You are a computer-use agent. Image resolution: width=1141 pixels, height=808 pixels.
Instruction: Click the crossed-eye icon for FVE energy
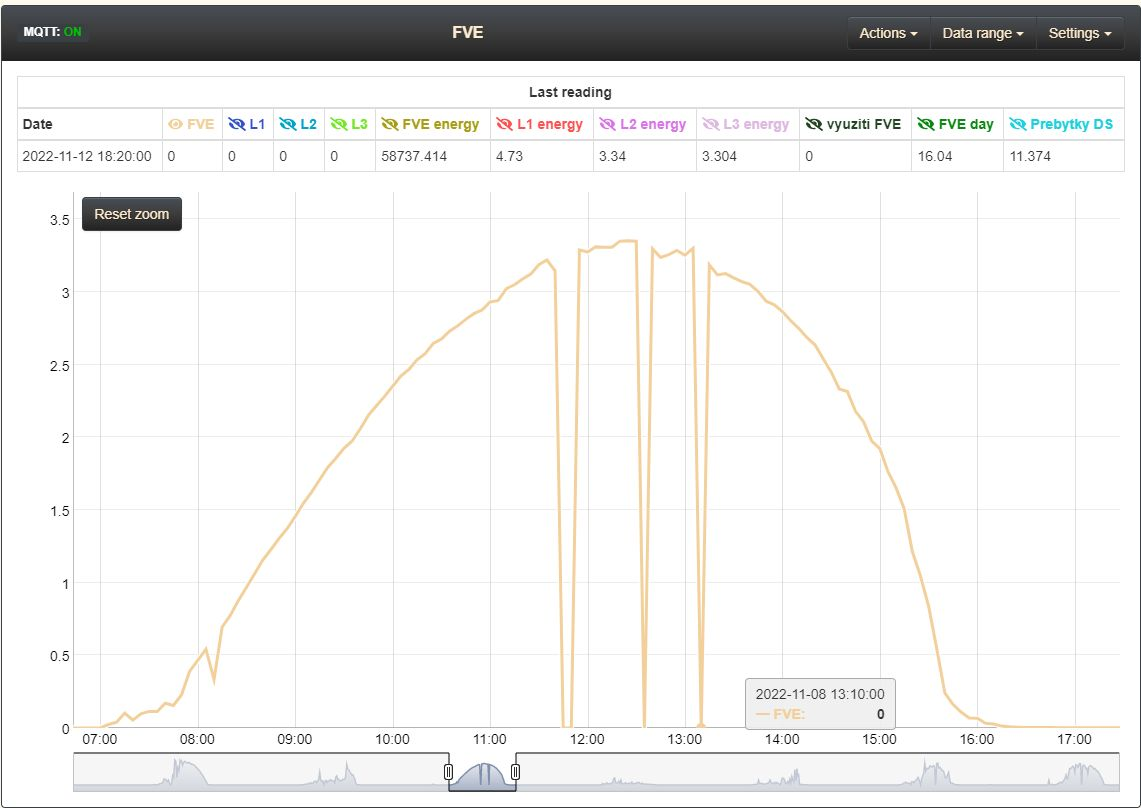(390, 125)
